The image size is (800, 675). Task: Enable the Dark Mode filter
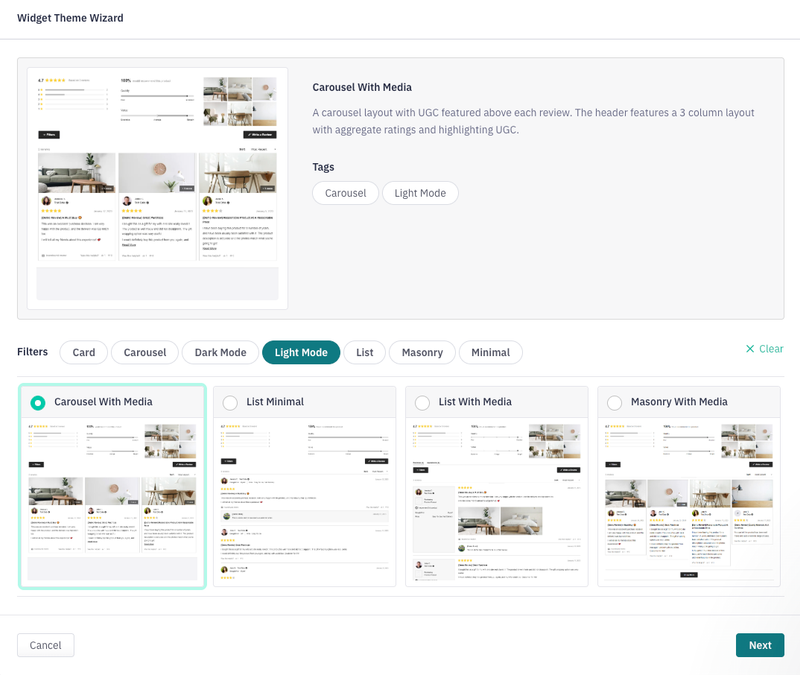click(220, 353)
